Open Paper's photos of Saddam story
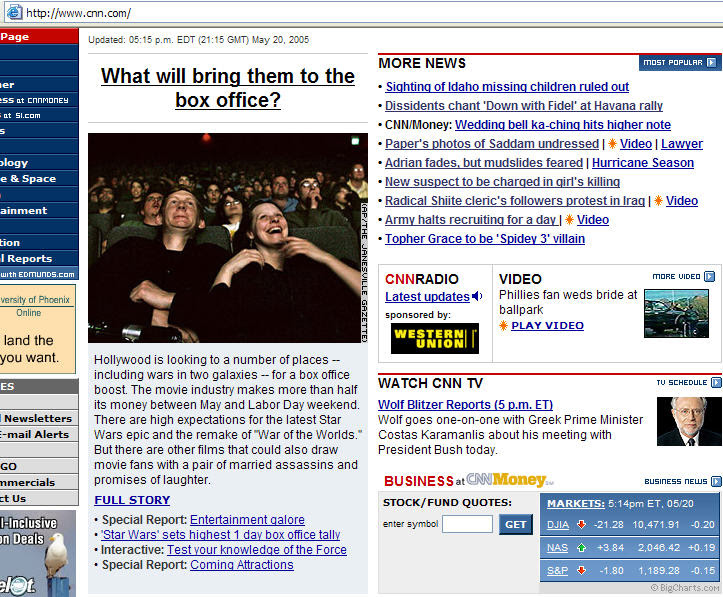This screenshot has height=597, width=723. pyautogui.click(x=492, y=144)
